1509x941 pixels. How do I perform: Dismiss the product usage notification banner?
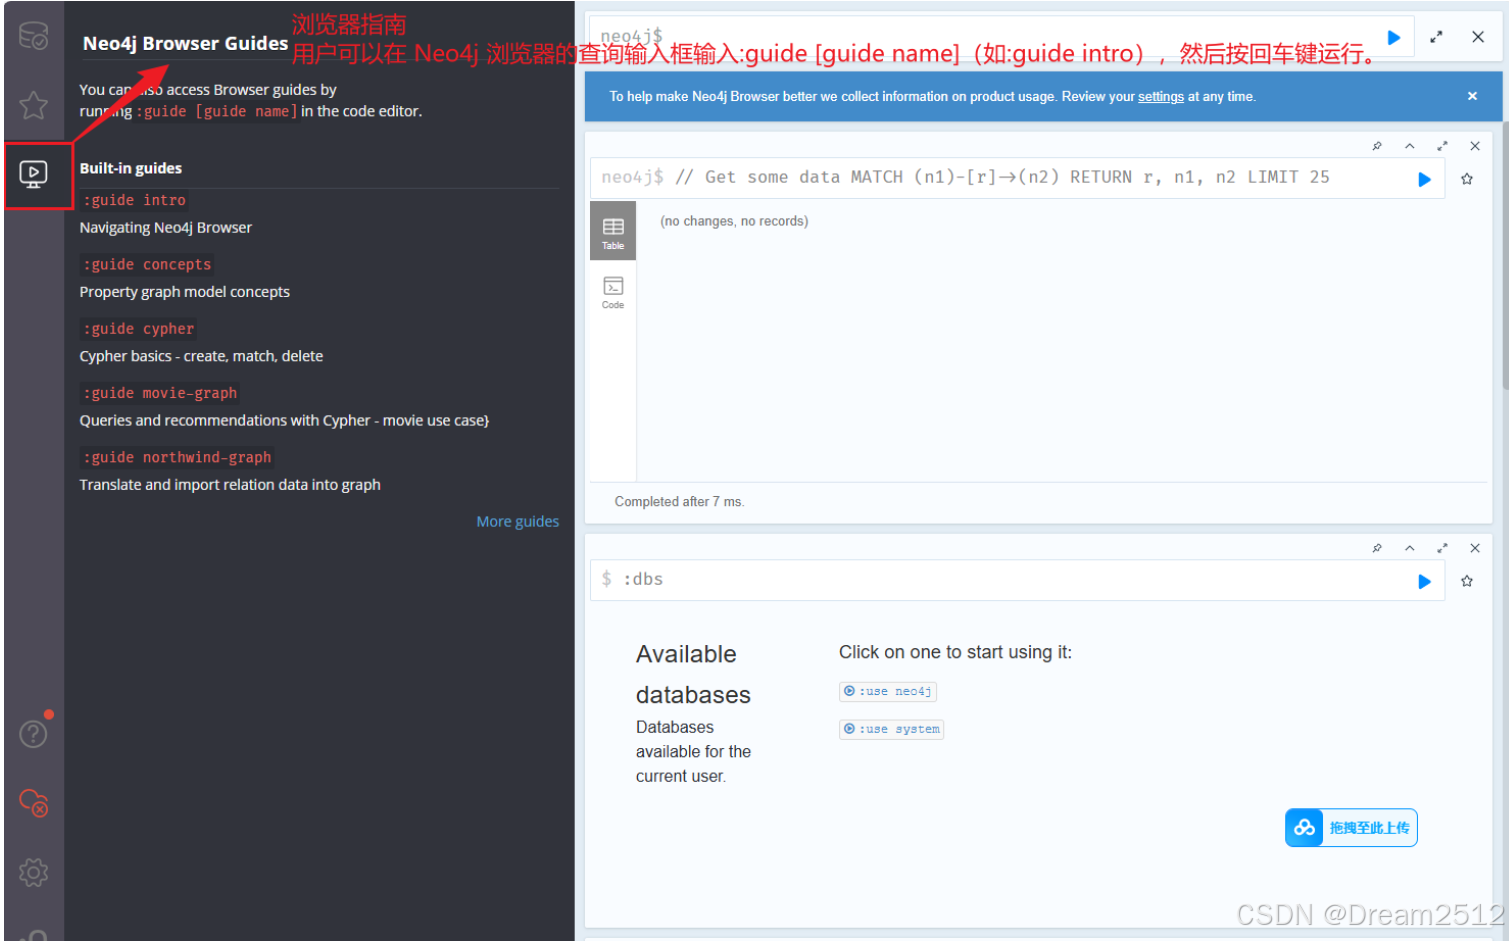coord(1472,96)
